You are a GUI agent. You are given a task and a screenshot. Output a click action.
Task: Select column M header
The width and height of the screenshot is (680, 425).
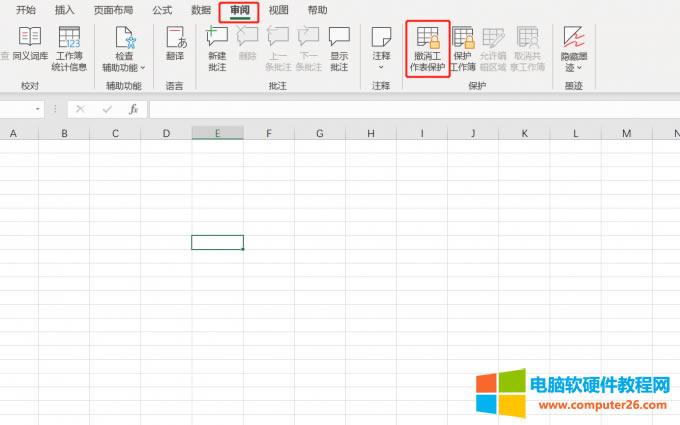[627, 133]
